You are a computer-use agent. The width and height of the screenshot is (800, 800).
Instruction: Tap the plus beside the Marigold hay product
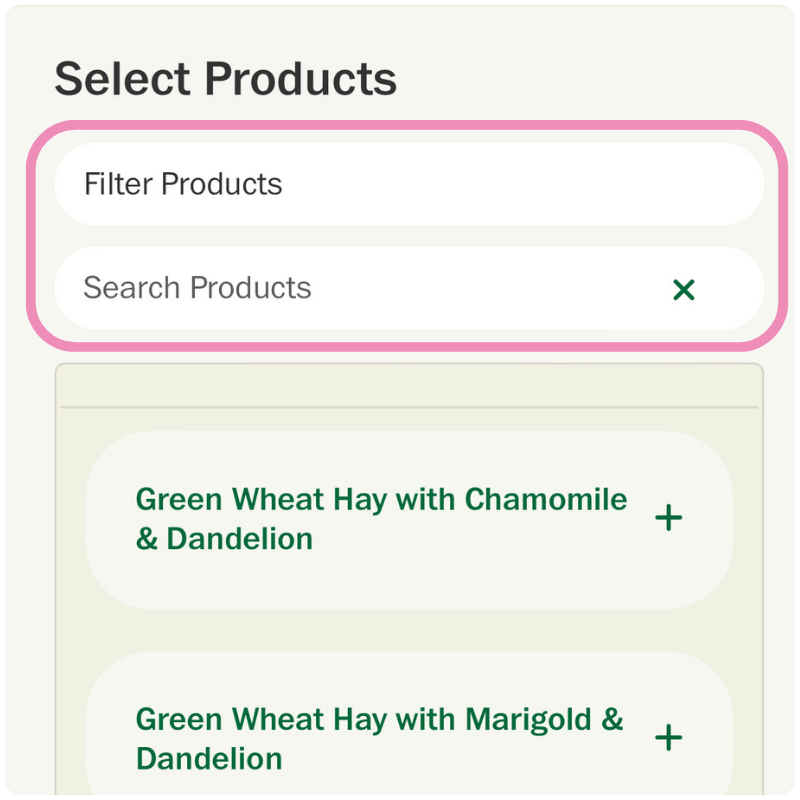coord(668,738)
